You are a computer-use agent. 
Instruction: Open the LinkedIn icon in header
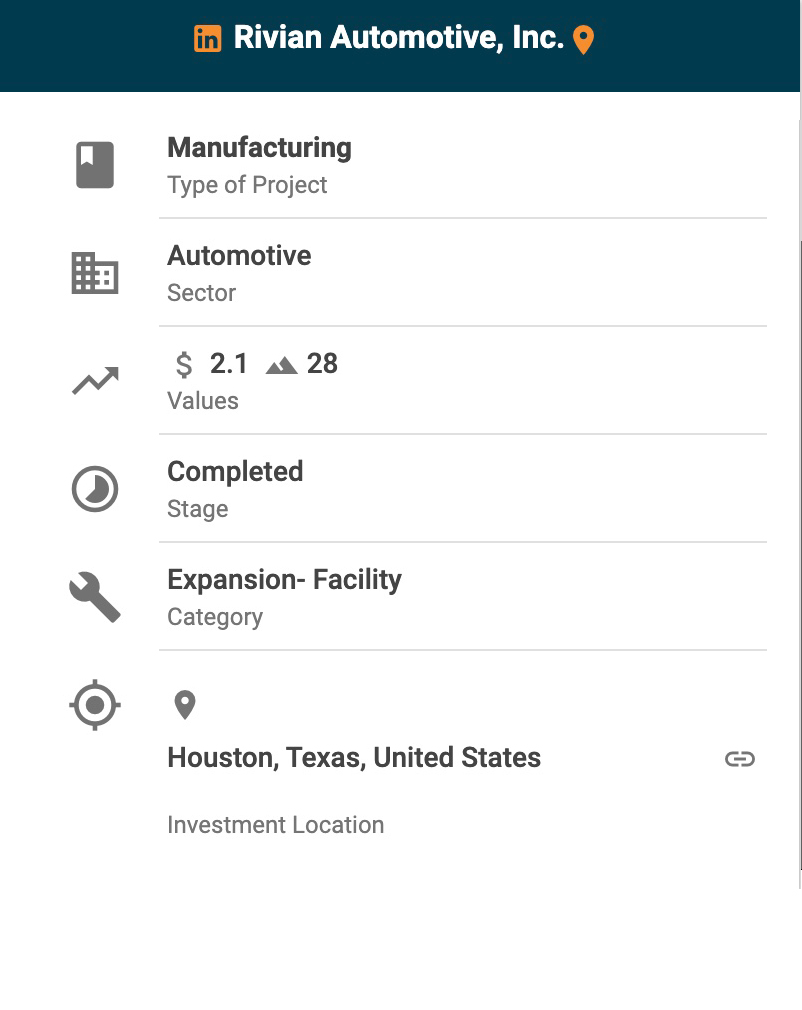tap(207, 39)
